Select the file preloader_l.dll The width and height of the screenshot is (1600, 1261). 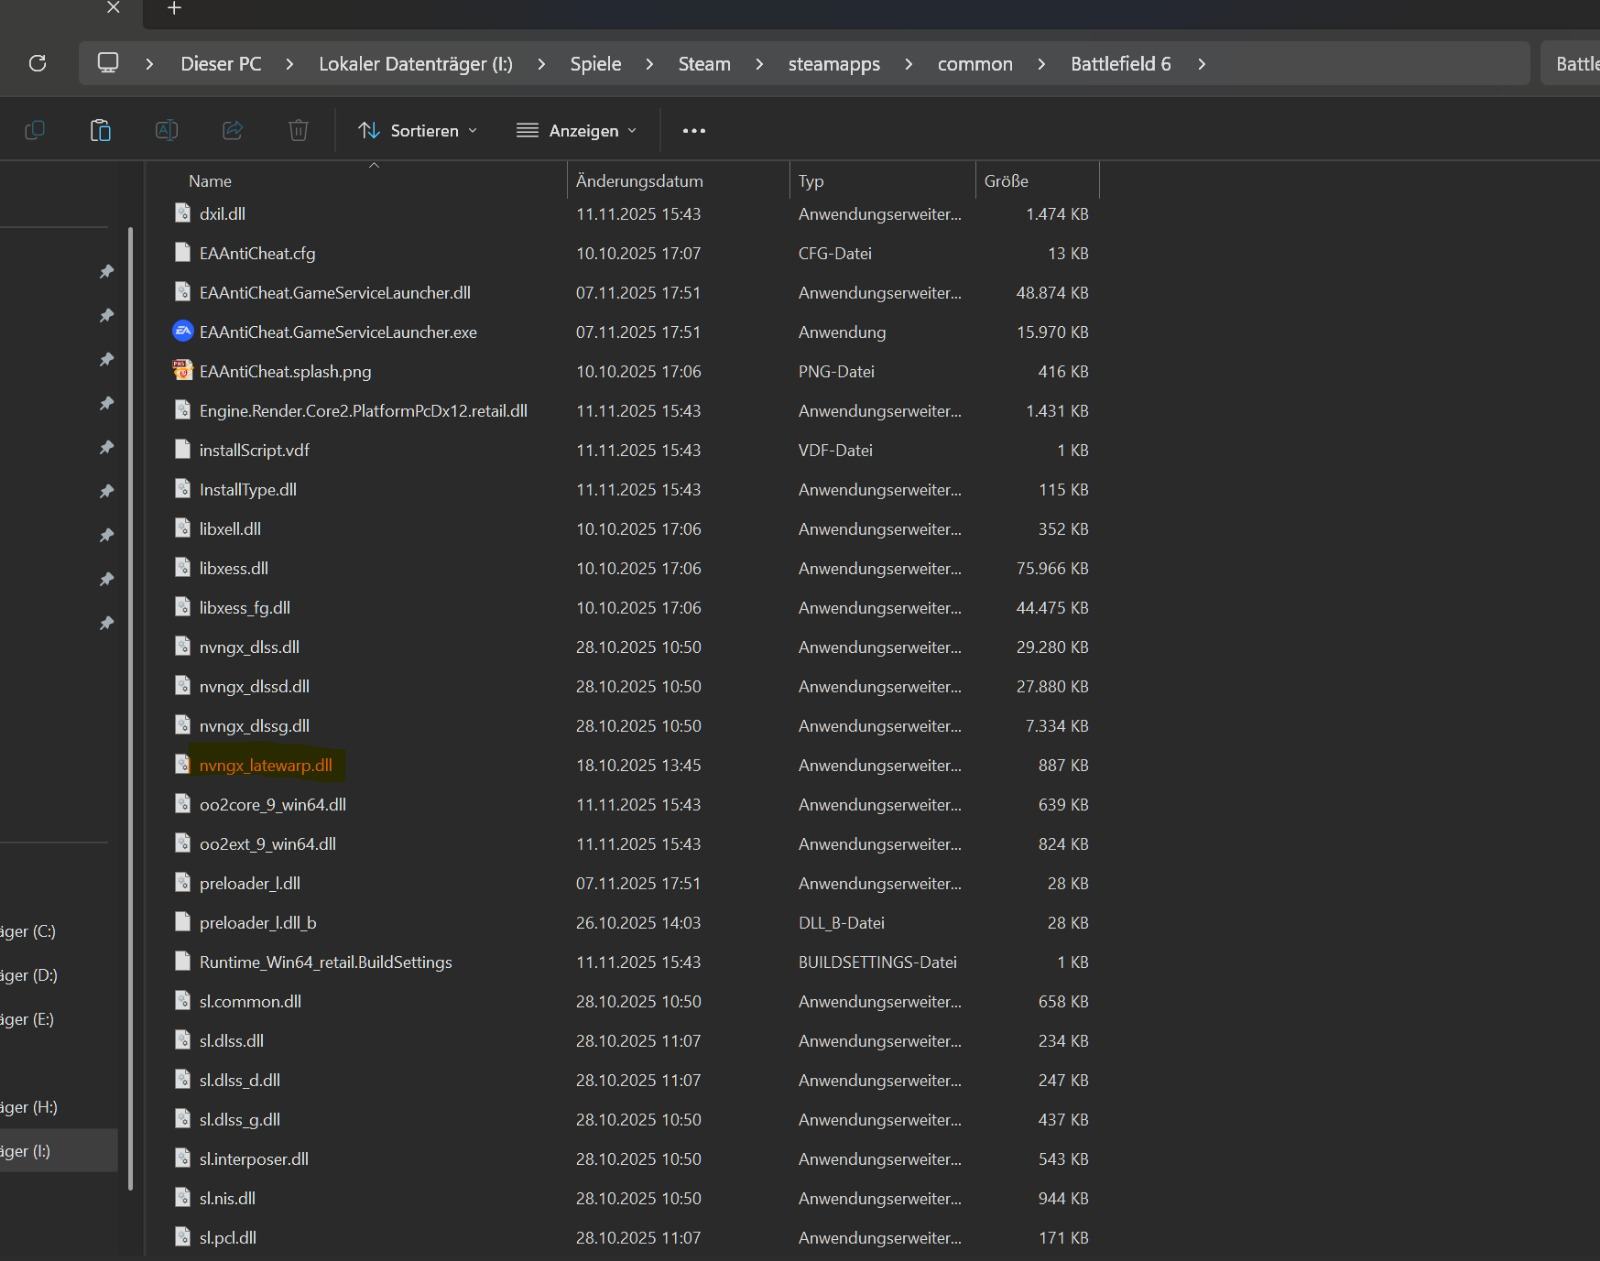(250, 883)
